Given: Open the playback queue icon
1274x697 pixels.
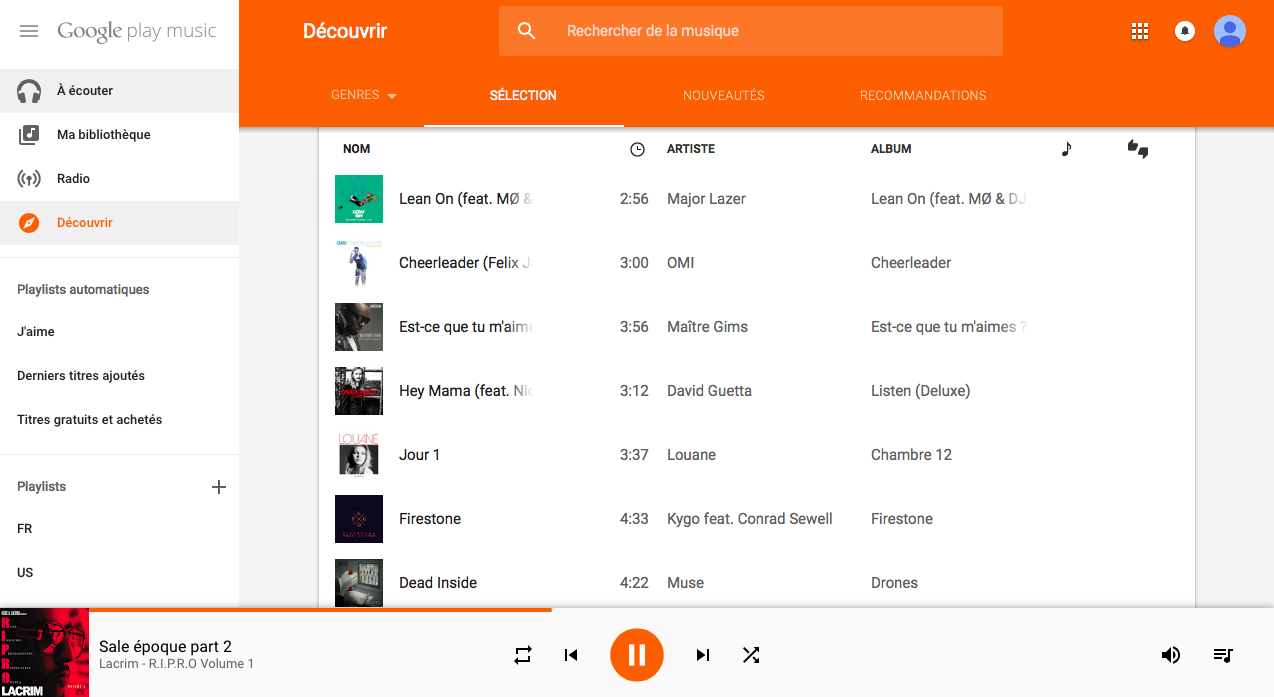Looking at the screenshot, I should tap(1223, 655).
